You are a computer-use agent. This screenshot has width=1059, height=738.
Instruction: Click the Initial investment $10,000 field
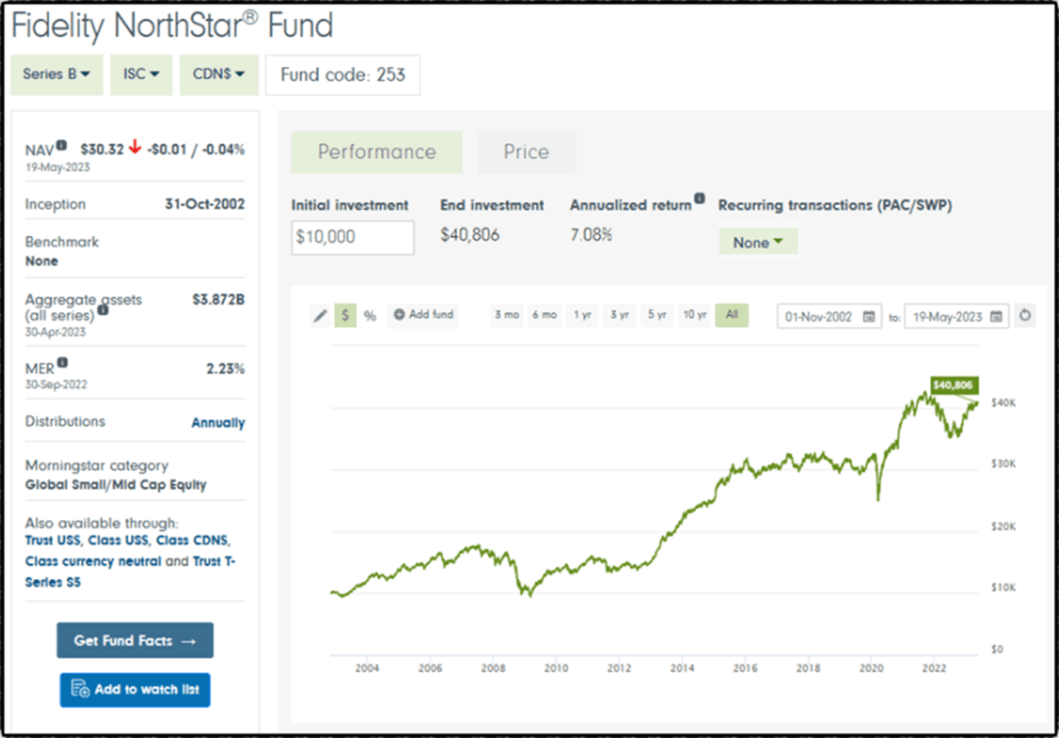(353, 237)
